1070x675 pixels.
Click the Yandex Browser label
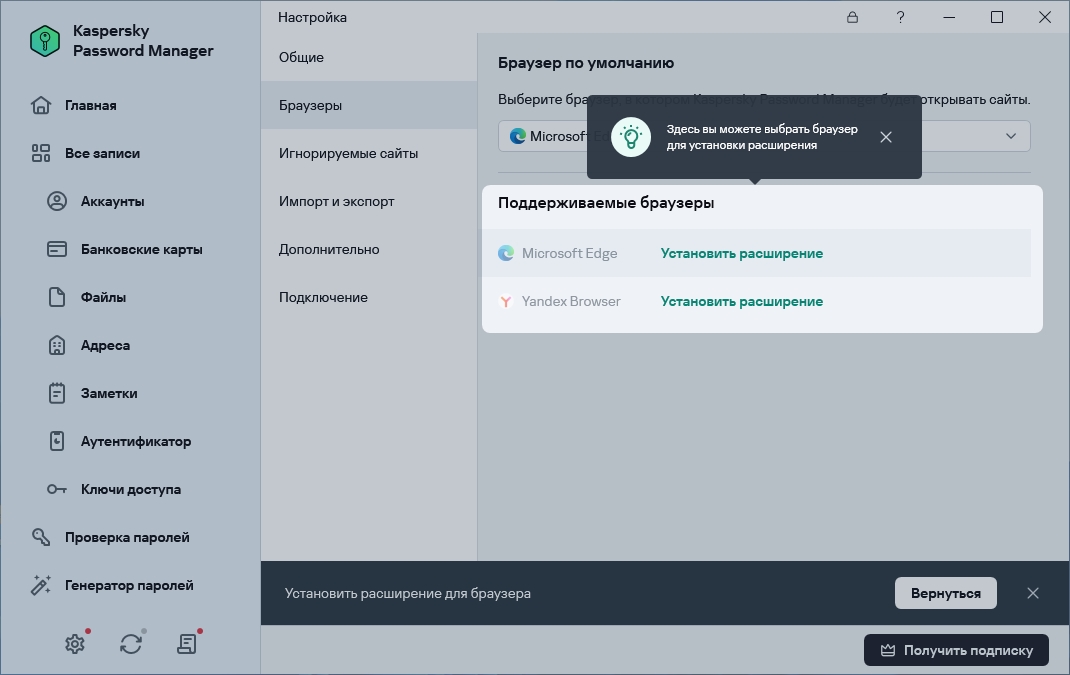pos(571,301)
